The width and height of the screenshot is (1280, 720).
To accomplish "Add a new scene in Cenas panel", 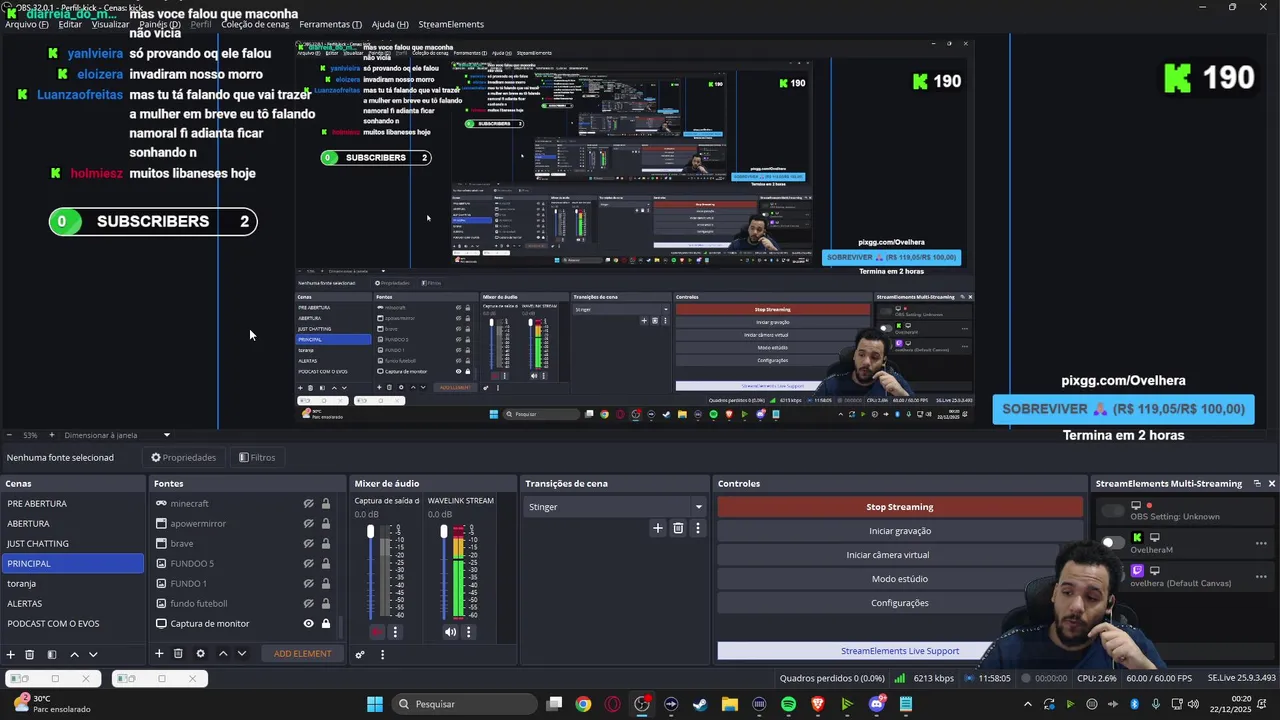I will tap(11, 654).
